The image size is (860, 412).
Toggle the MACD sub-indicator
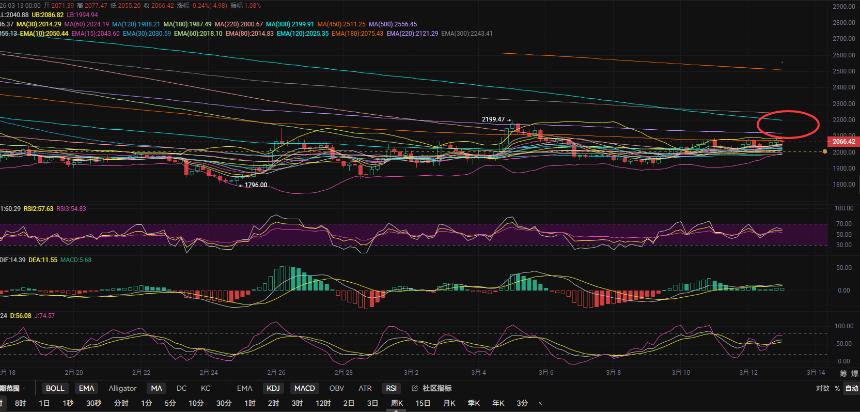pos(304,388)
